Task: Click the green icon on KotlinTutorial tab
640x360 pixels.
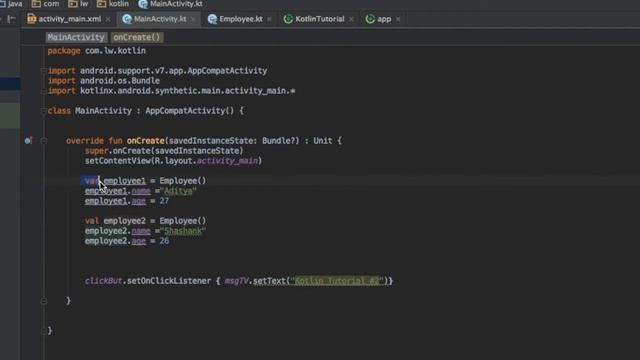Action: pos(288,19)
